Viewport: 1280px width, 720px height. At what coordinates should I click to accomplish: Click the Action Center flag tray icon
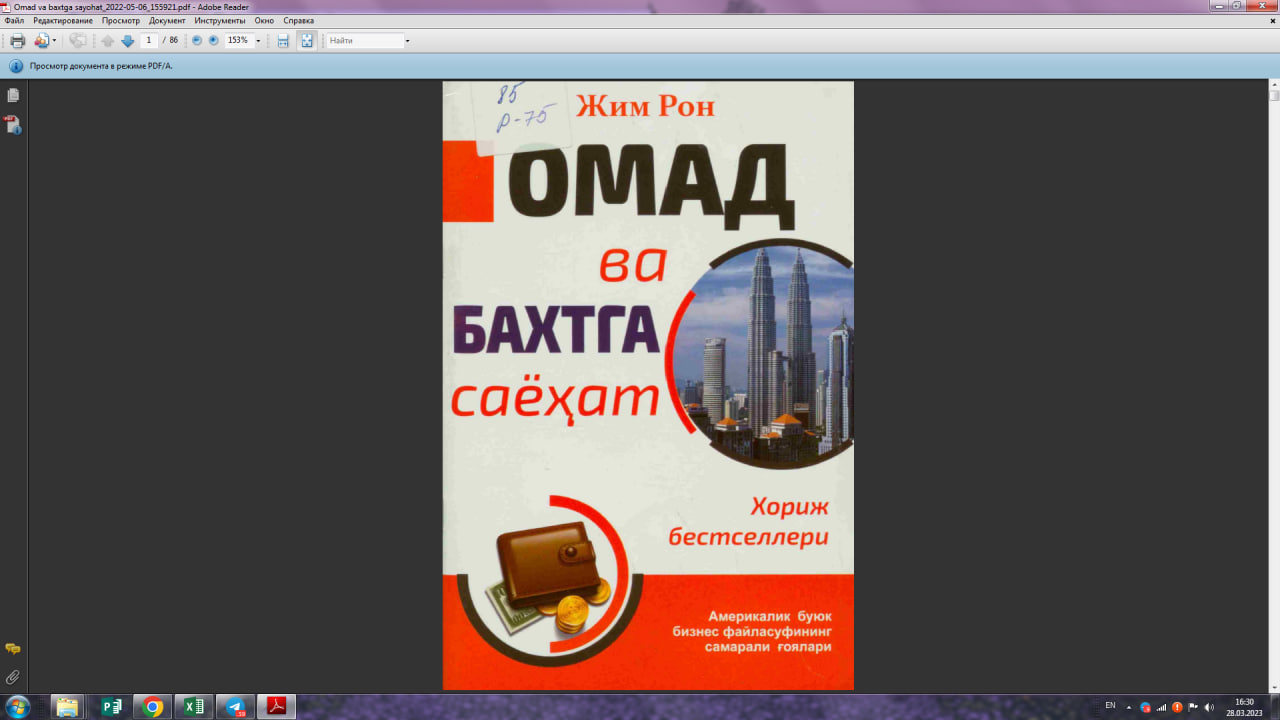(1193, 707)
